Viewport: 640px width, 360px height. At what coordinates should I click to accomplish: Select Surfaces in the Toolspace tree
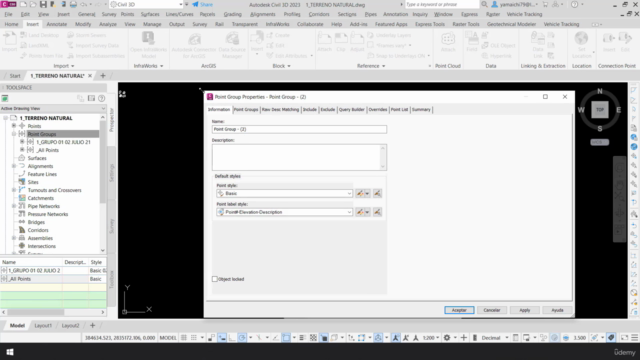(x=37, y=158)
